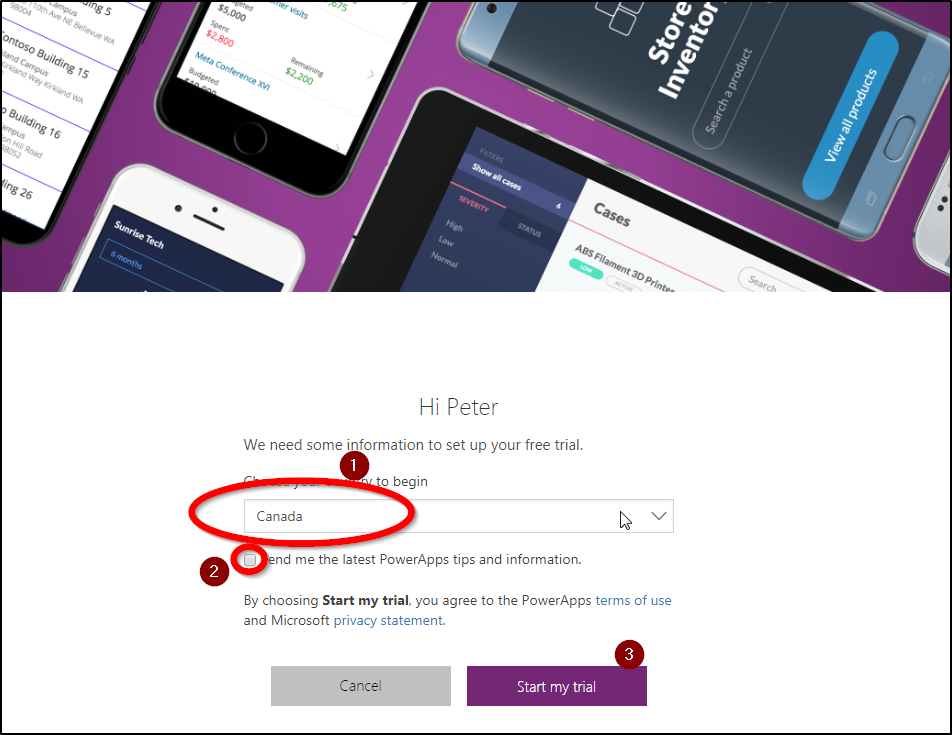Start my trial with the purple button
Viewport: 952px width, 735px height.
[557, 686]
